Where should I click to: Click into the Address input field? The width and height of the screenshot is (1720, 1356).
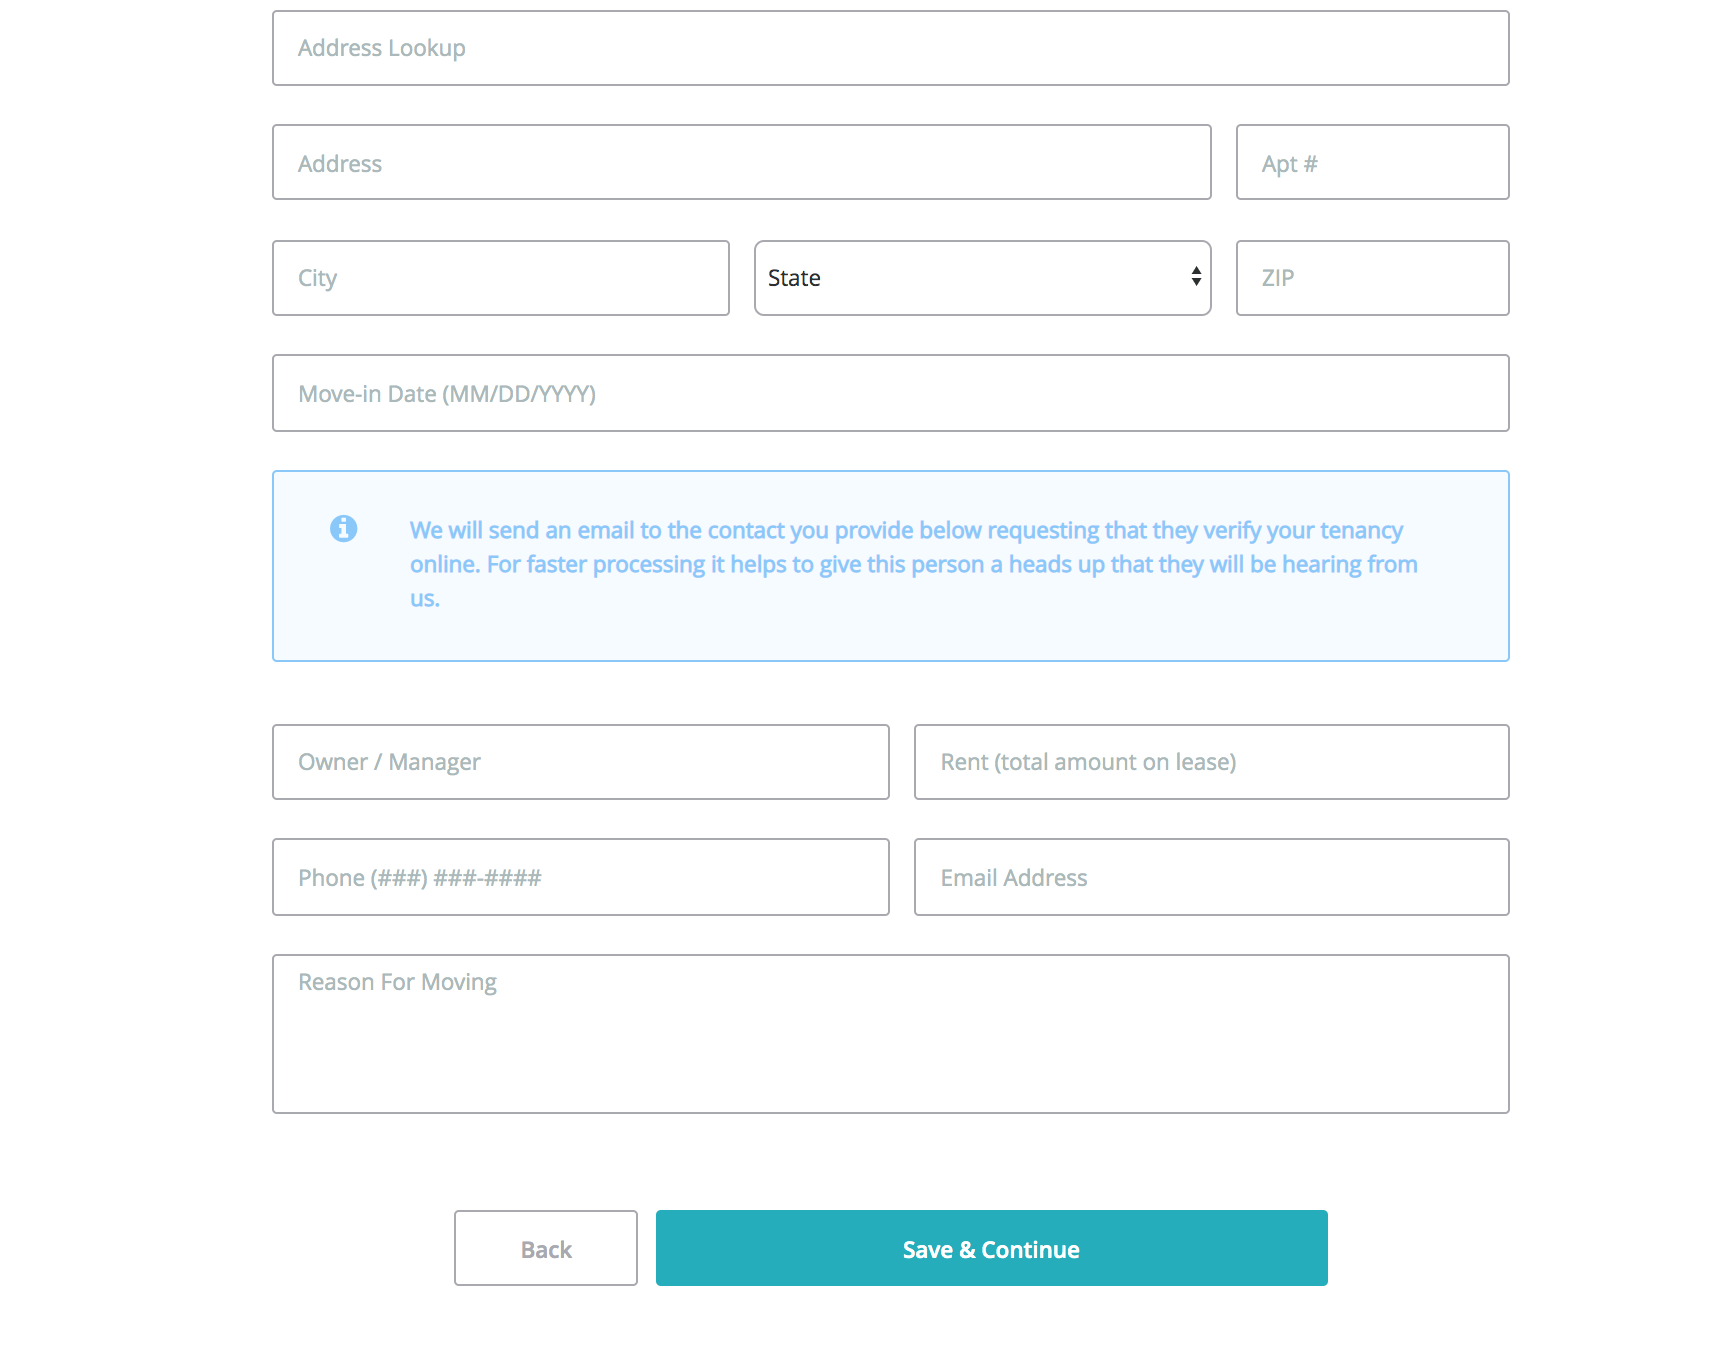[741, 162]
